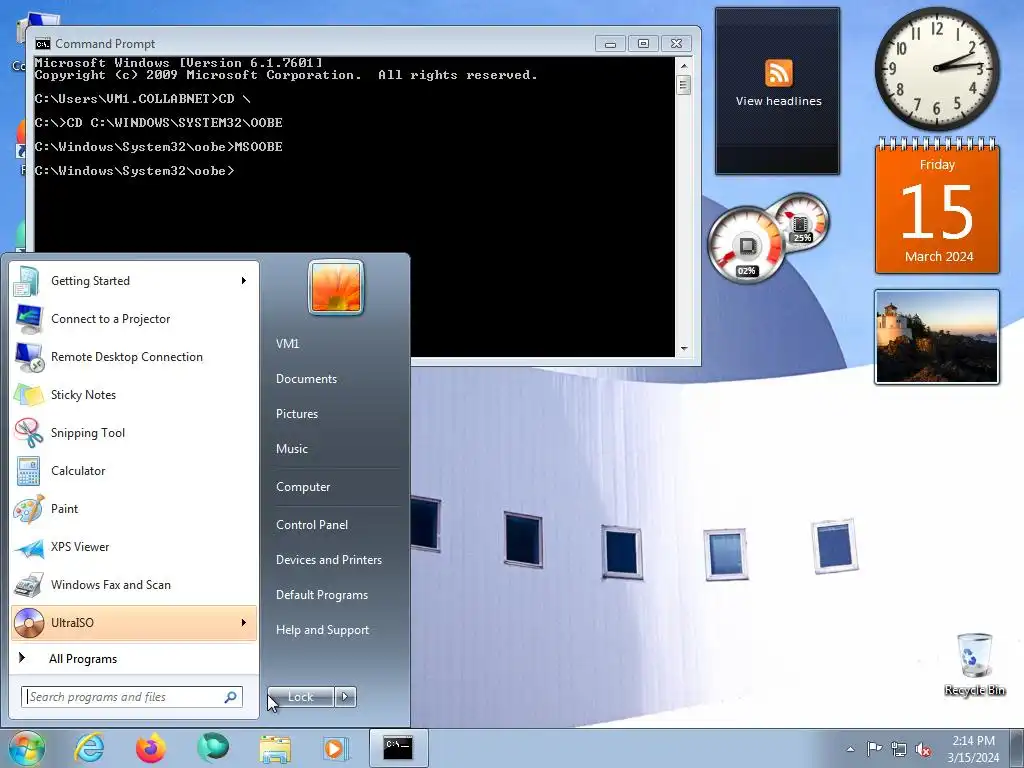This screenshot has height=768, width=1024.
Task: Open Music from the Start menu
Action: click(x=291, y=449)
